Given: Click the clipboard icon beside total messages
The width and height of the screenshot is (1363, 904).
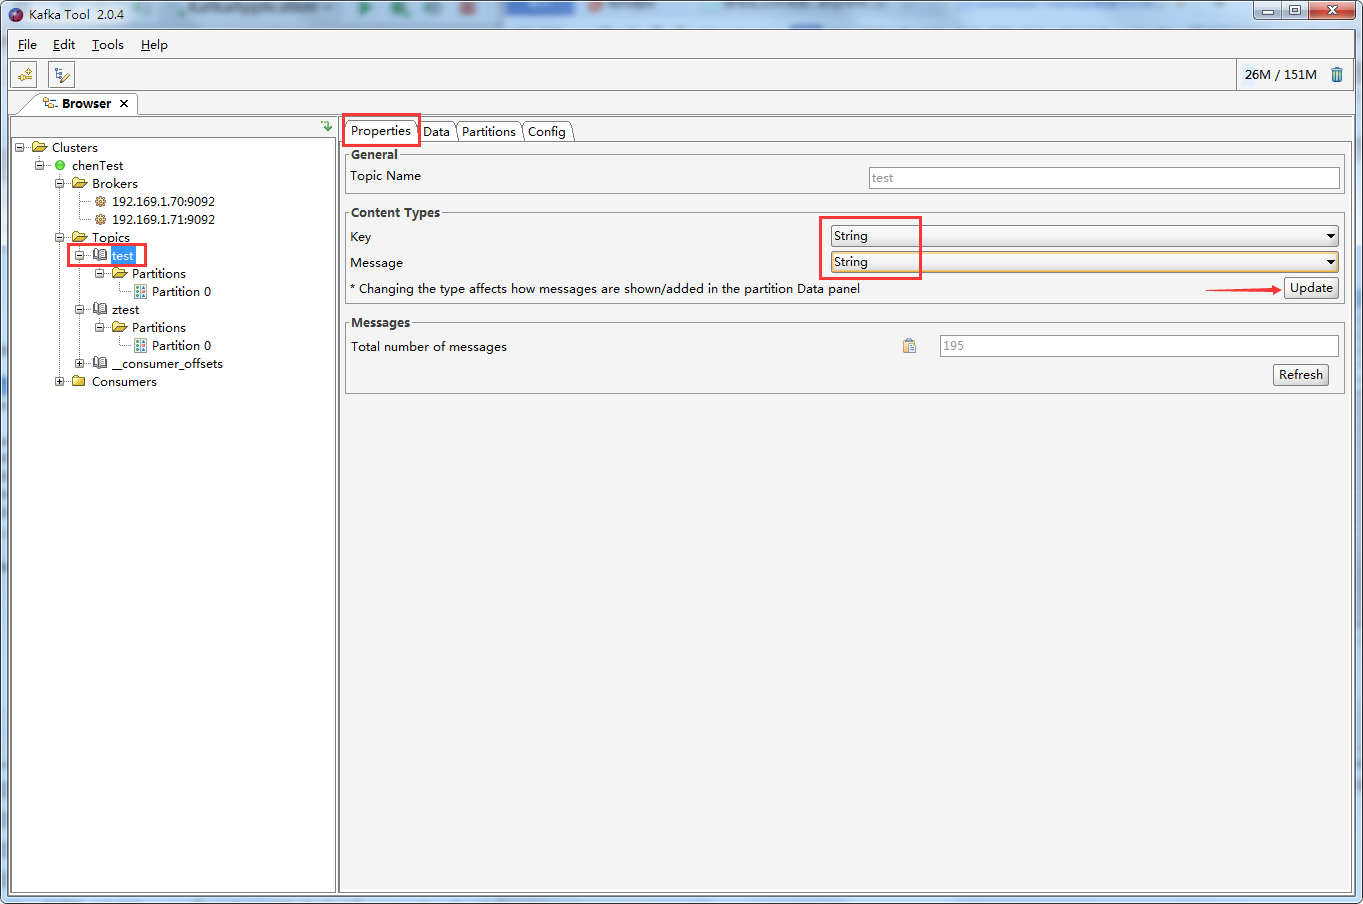Looking at the screenshot, I should click(909, 346).
